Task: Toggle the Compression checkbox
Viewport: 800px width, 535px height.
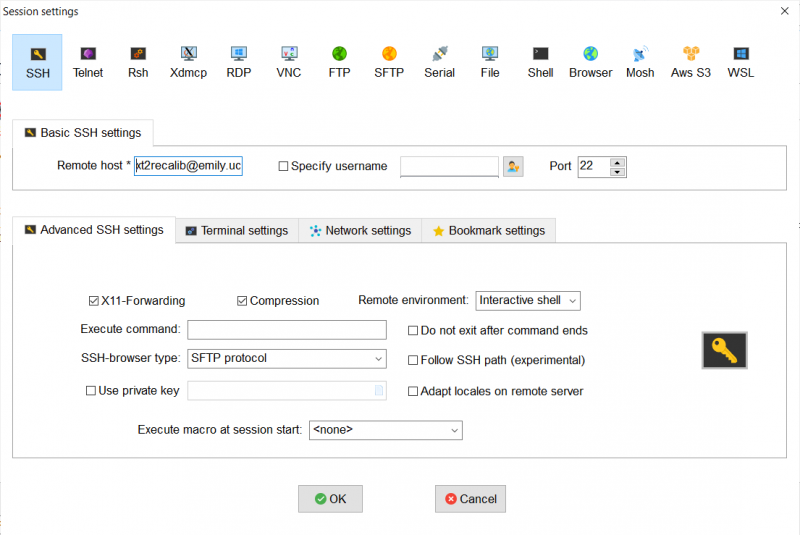Action: (x=242, y=301)
